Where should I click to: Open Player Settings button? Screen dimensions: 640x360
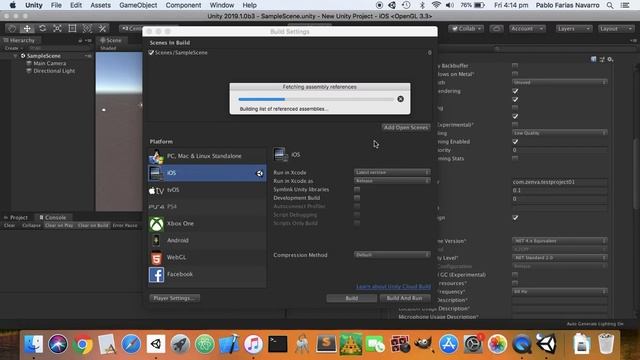pyautogui.click(x=174, y=298)
